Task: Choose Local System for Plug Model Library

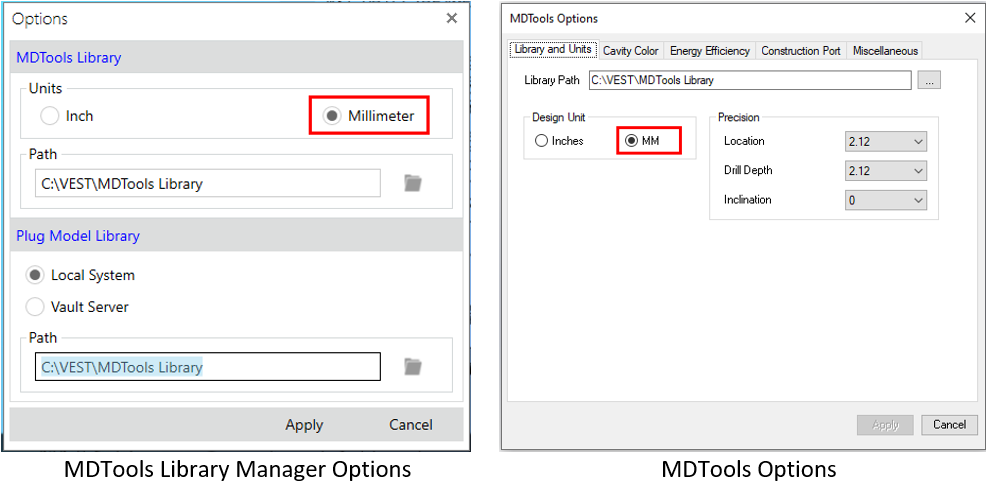Action: [35, 275]
